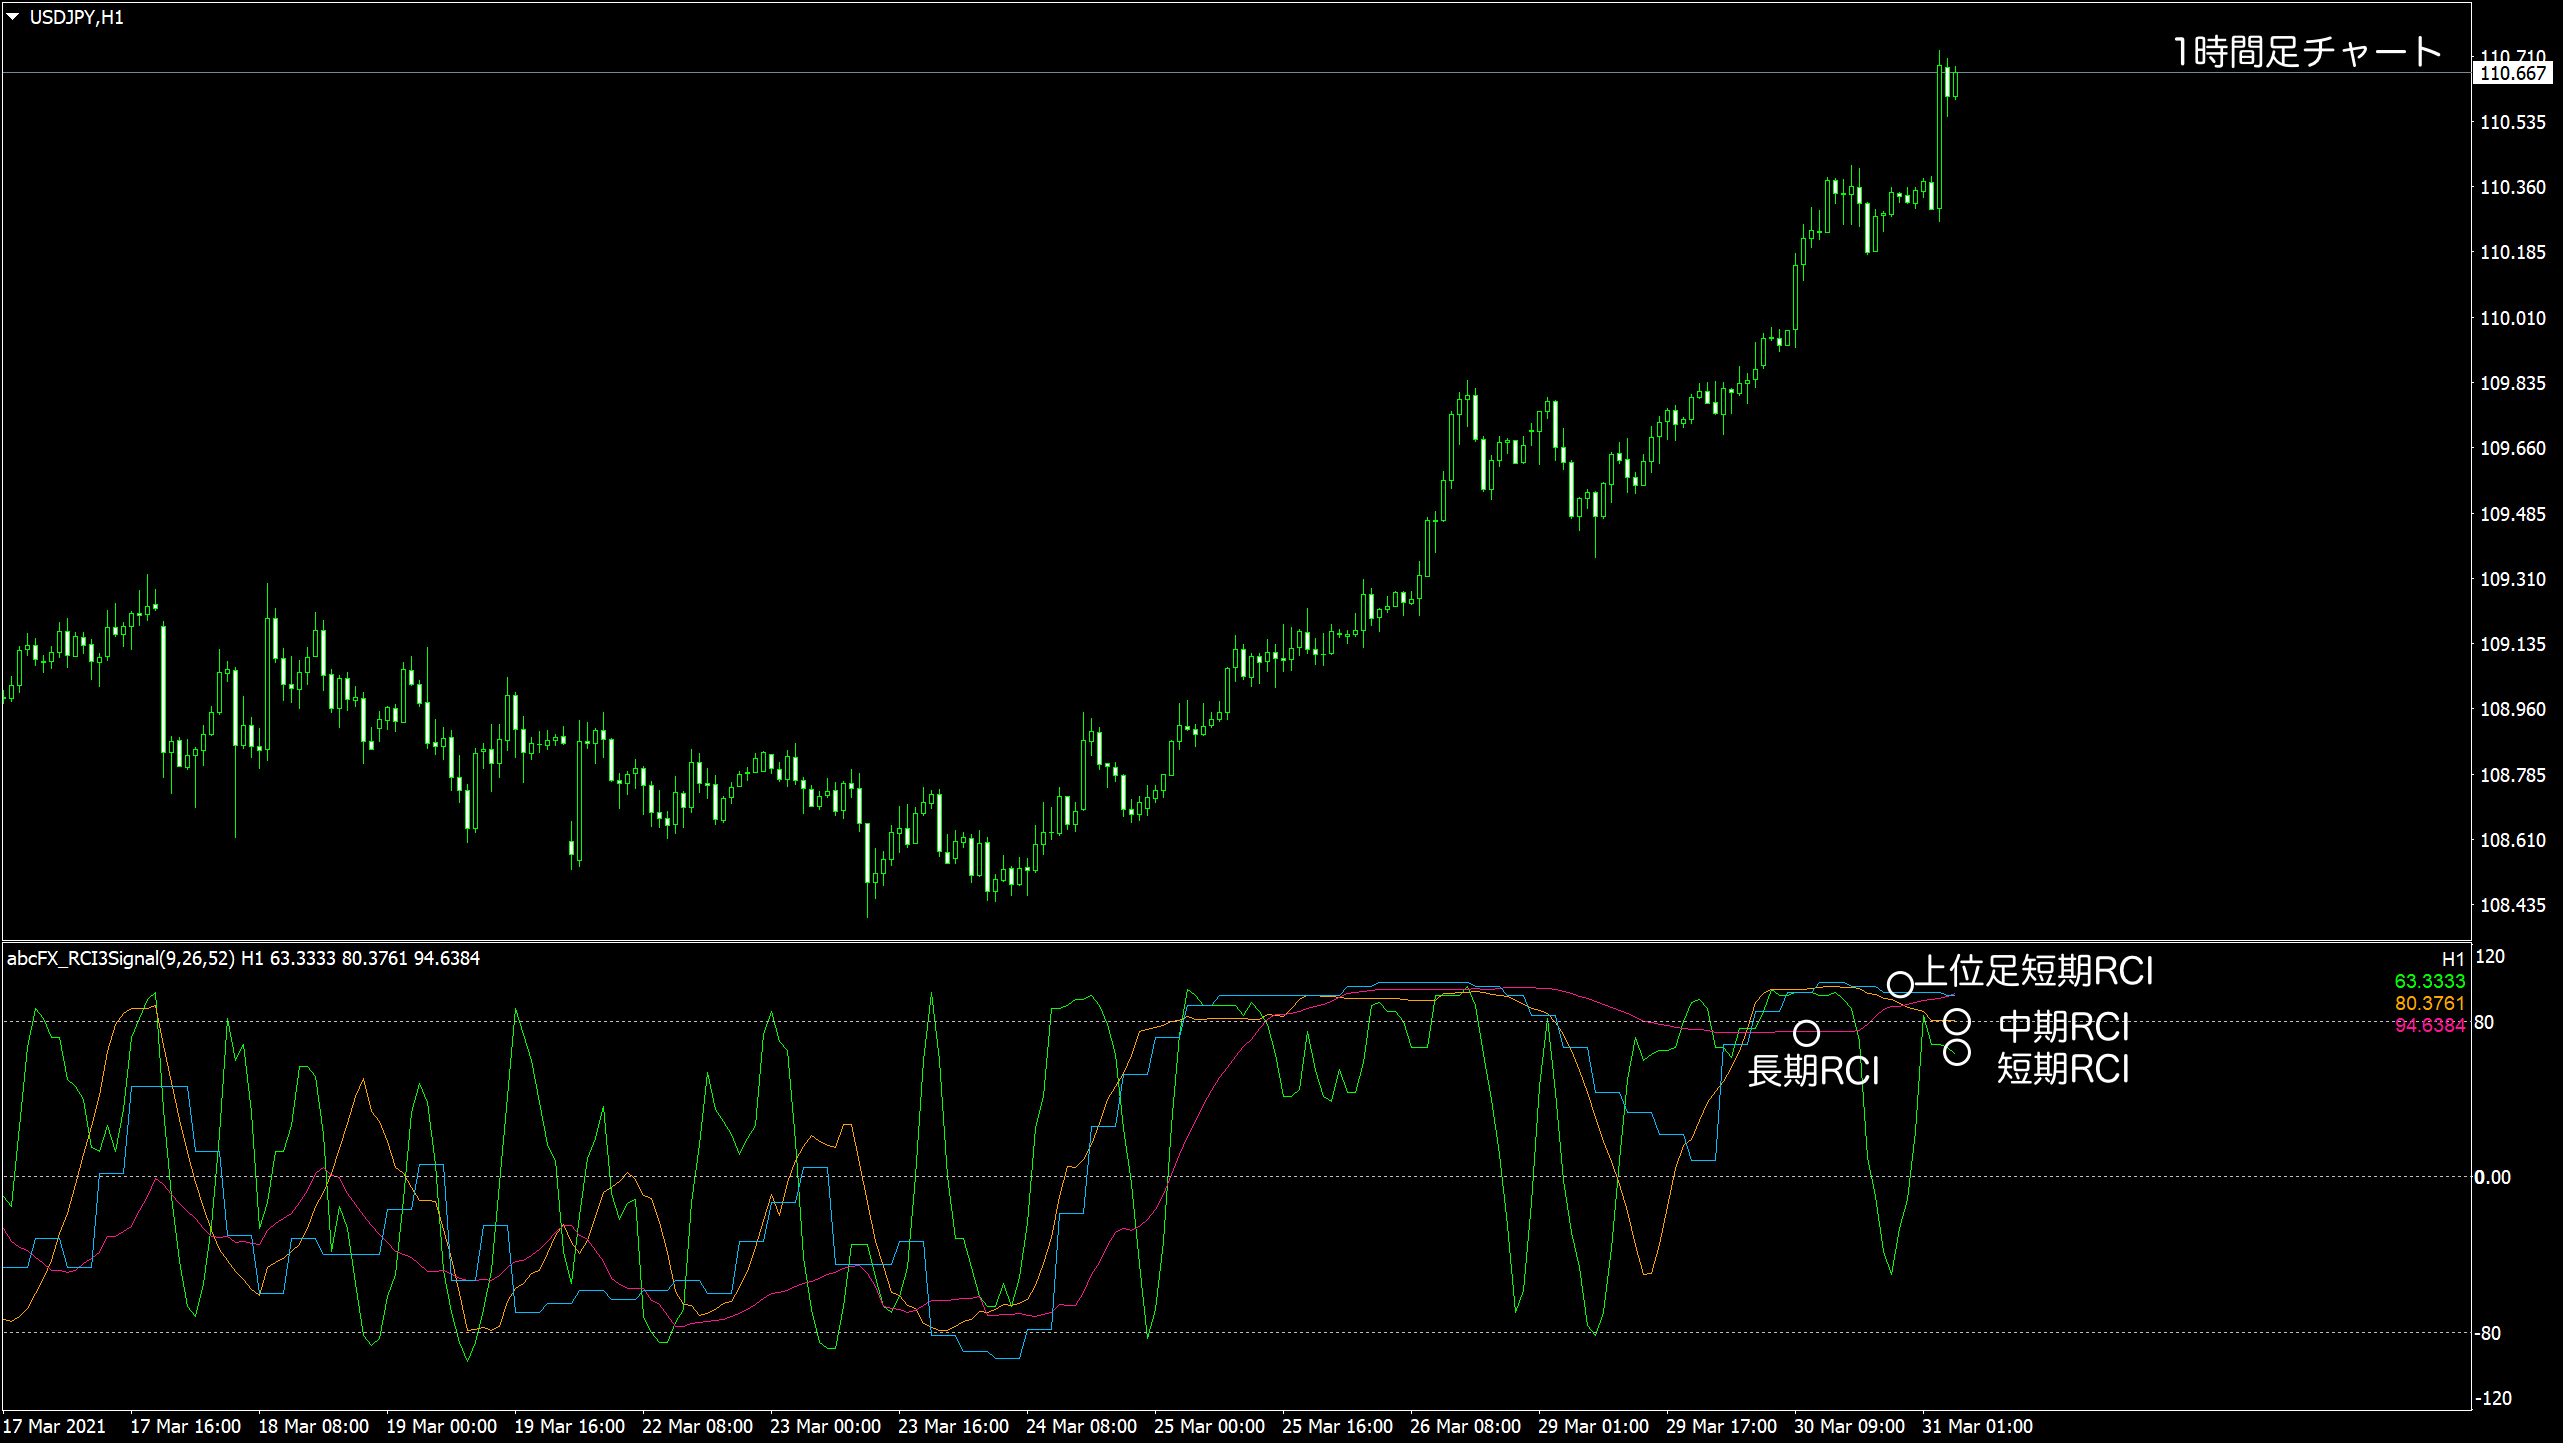Viewport: 2563px width, 1443px height.
Task: Click the 31 Mar 01:00 time axis label
Action: [x=1977, y=1426]
